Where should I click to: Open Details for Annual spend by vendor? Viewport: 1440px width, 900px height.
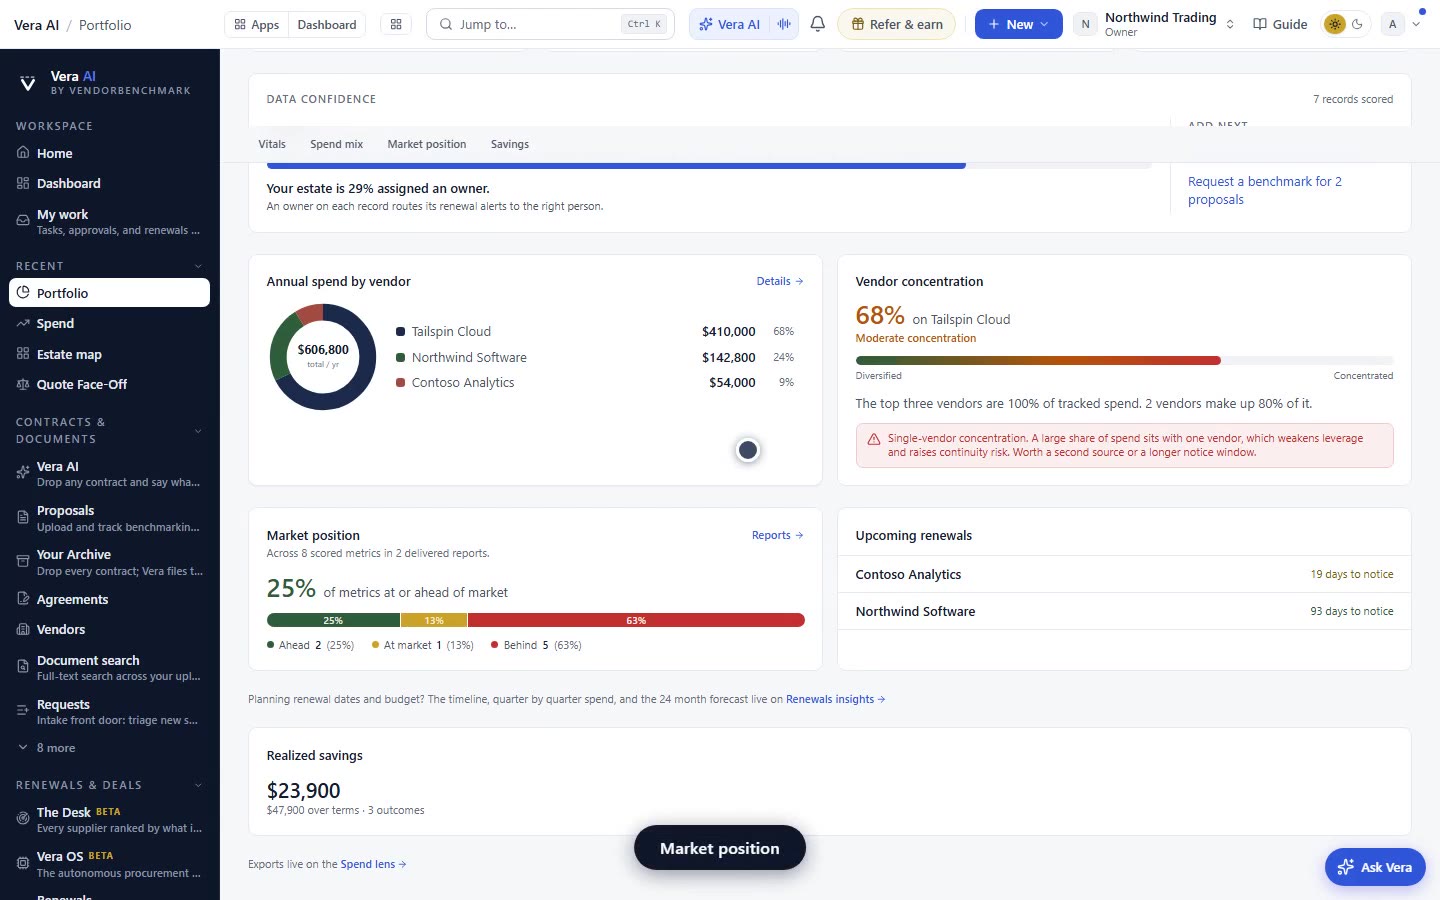(x=780, y=281)
